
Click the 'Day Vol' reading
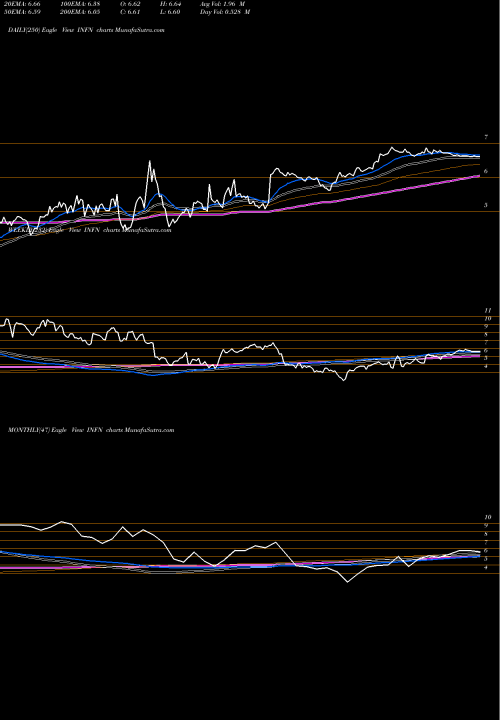coord(225,12)
